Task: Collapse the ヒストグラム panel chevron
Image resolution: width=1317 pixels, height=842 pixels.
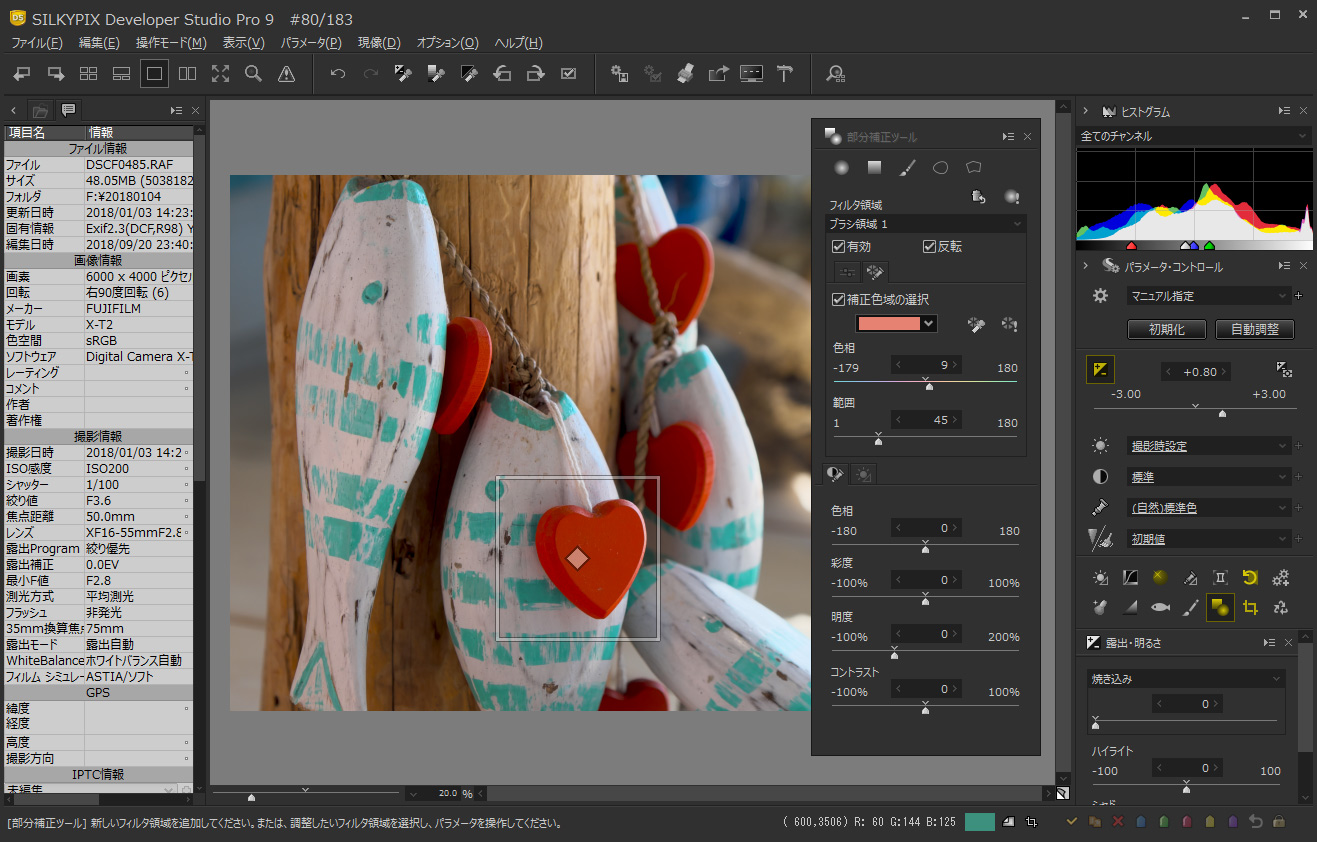Action: (1086, 112)
